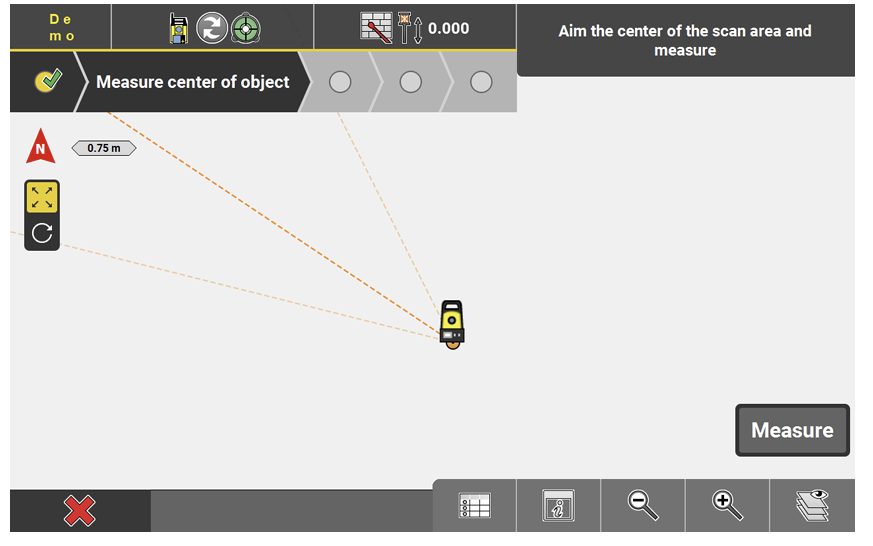Open the information panel icon
The height and width of the screenshot is (546, 873).
tap(558, 506)
